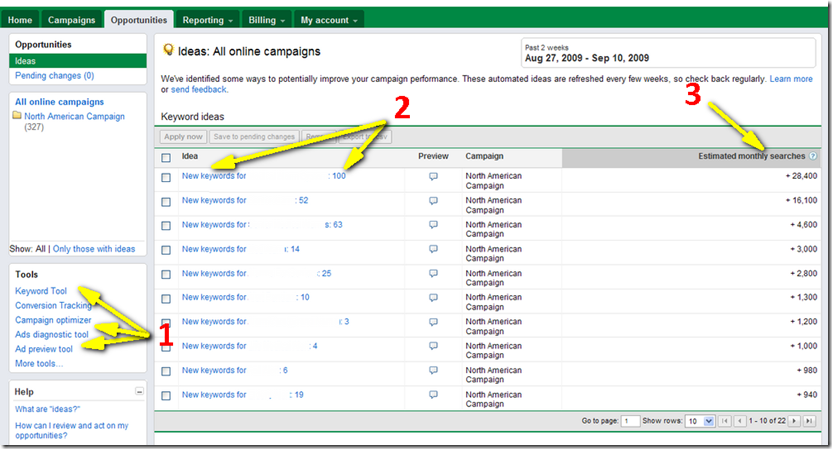
Task: Click the send feedback link
Action: (x=198, y=89)
